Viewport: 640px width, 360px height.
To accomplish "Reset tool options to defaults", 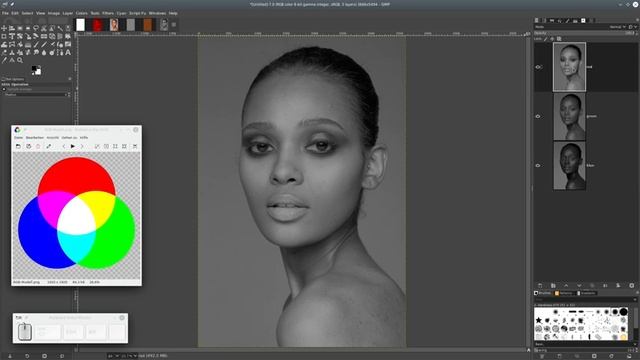I will pyautogui.click(x=61, y=356).
